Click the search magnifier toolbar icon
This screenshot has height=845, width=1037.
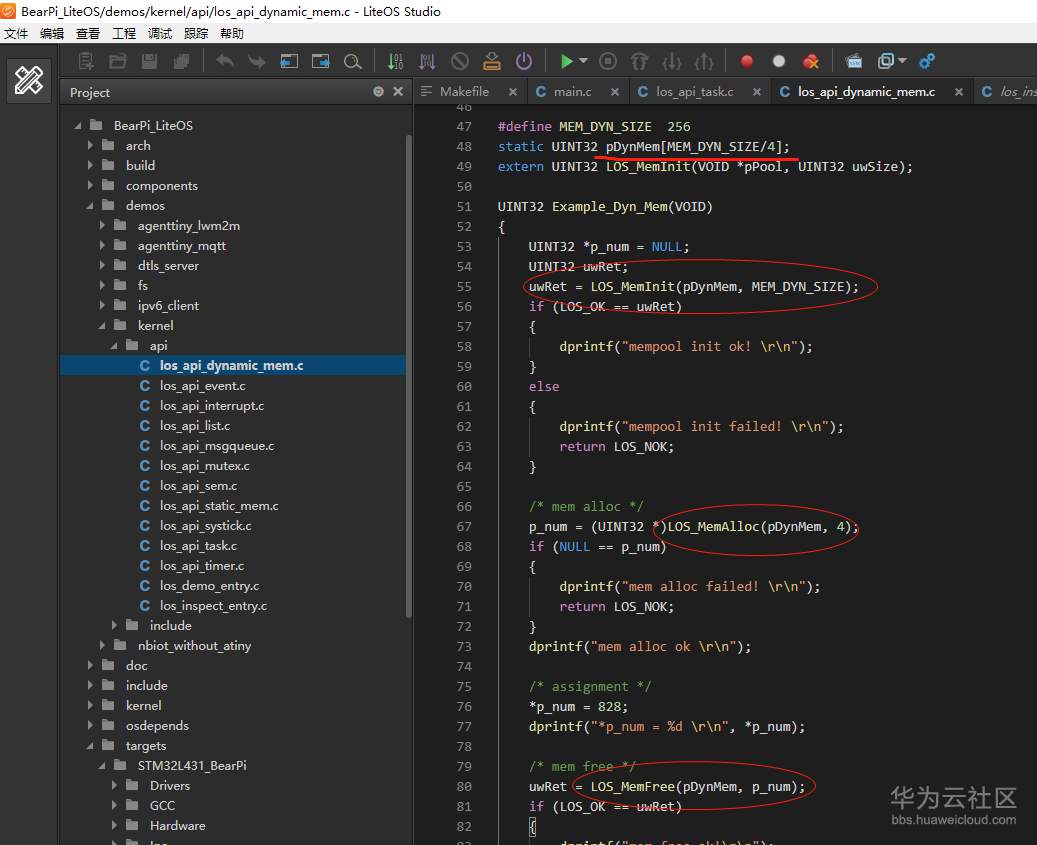coord(352,61)
